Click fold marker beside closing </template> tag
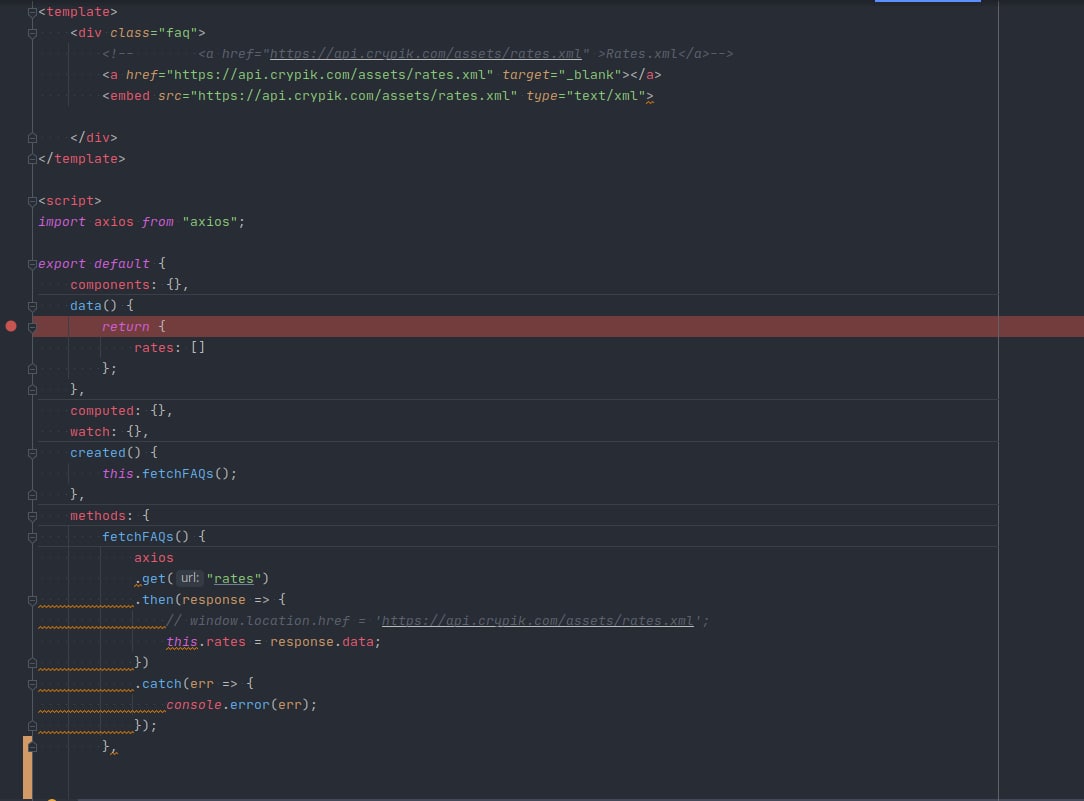 32,159
